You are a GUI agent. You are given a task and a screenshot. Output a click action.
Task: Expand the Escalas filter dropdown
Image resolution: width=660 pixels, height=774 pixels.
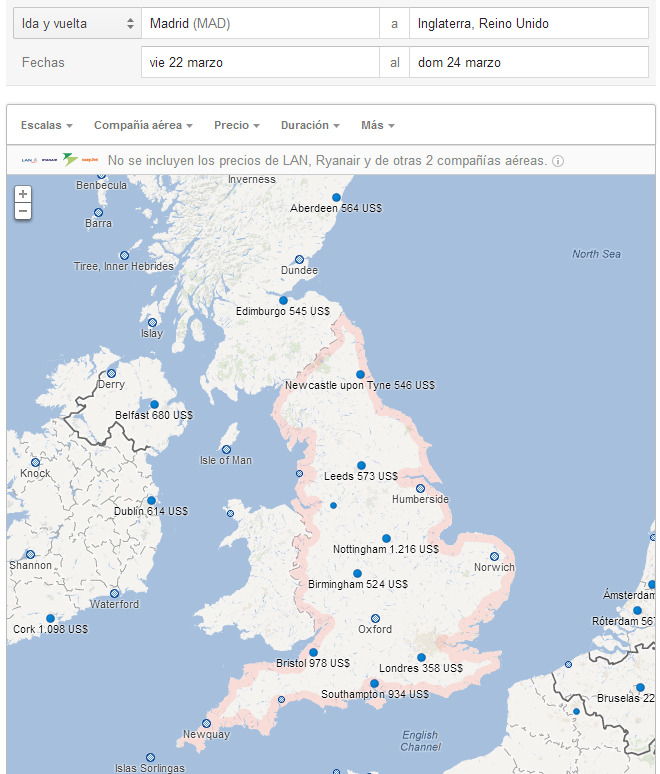(46, 126)
